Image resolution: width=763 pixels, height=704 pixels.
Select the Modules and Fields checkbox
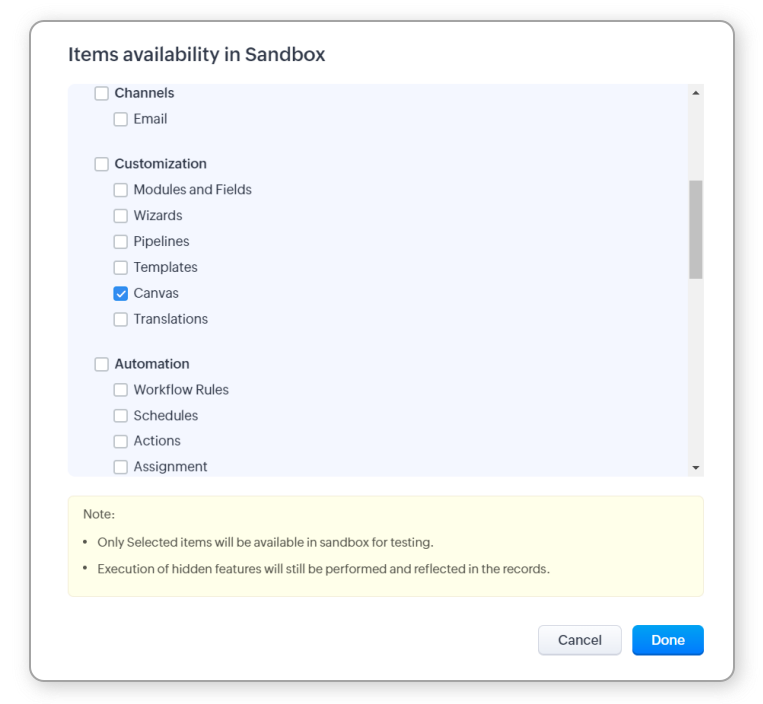tap(120, 190)
